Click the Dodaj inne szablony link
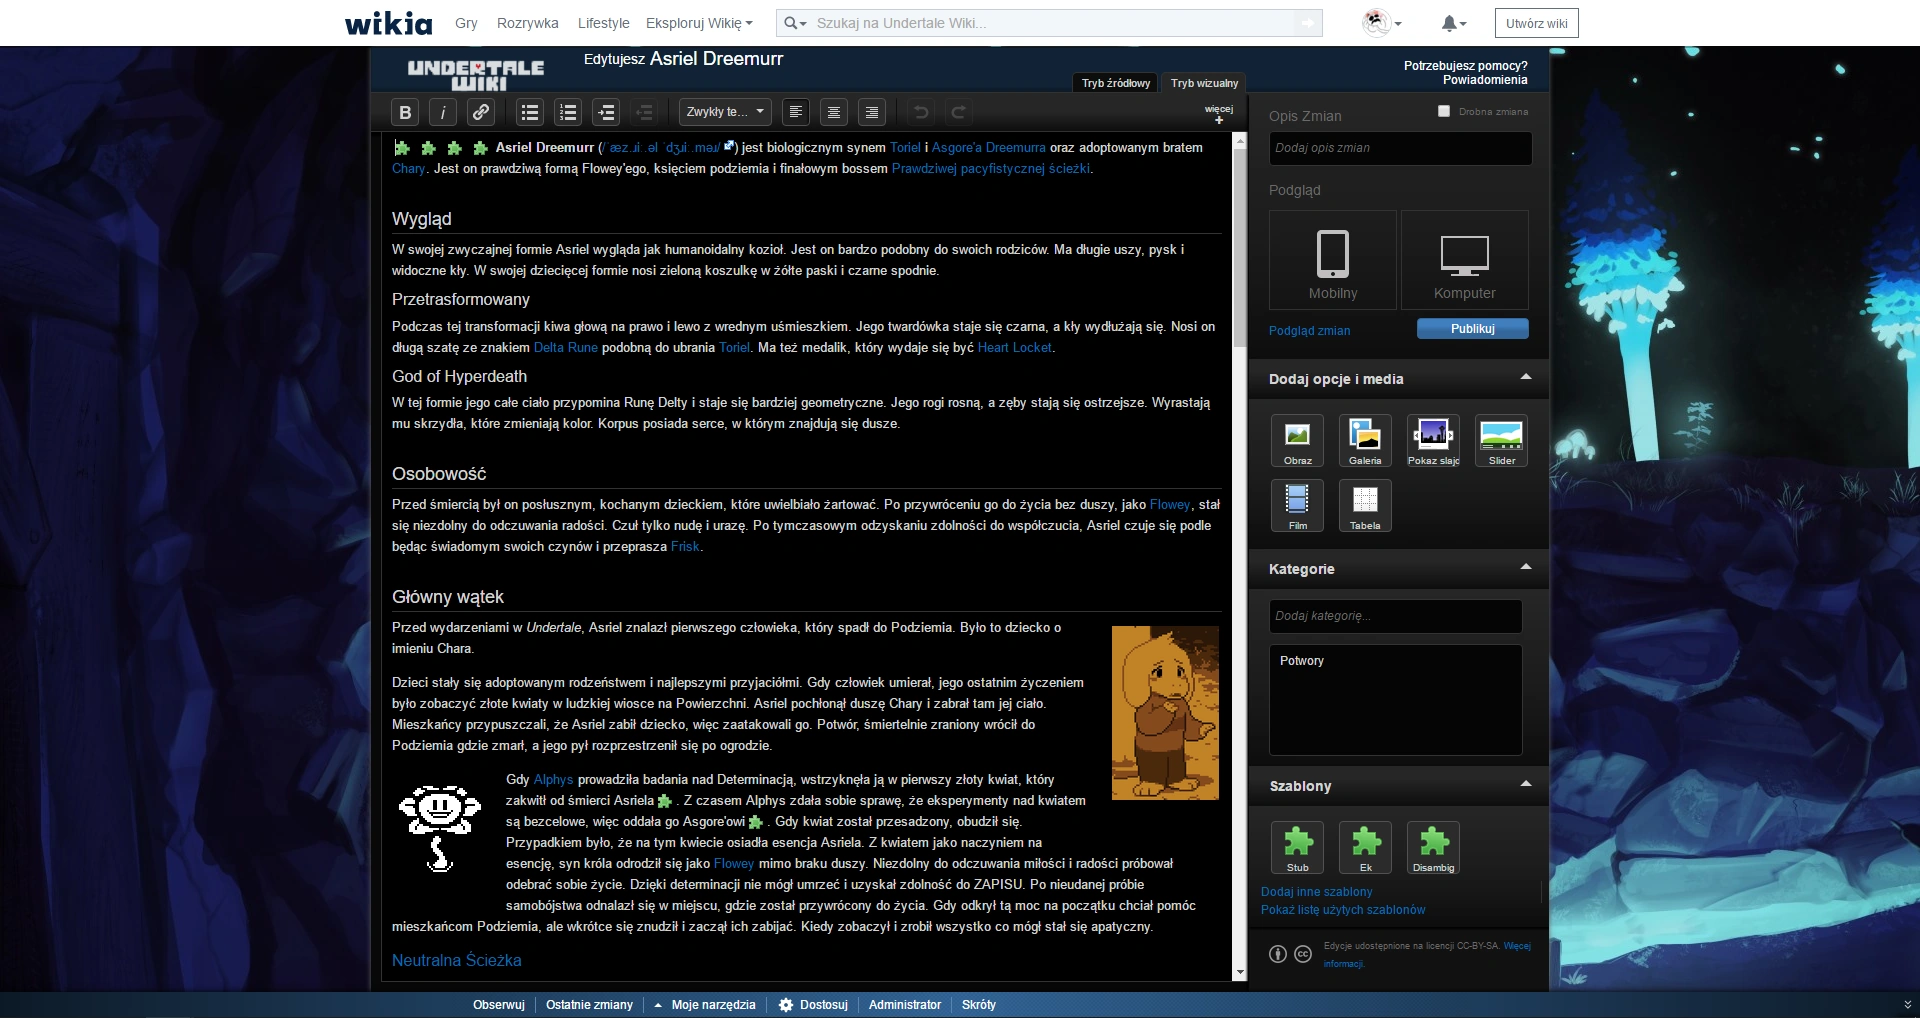 [x=1317, y=892]
